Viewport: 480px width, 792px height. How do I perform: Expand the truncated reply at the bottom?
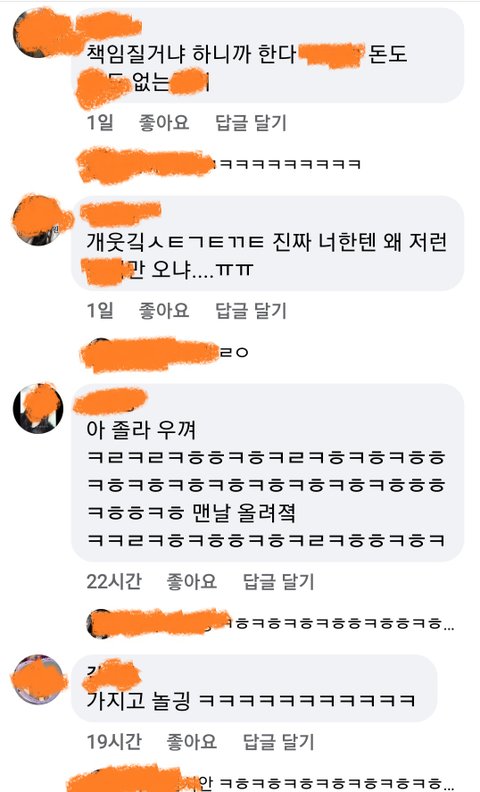[261, 783]
